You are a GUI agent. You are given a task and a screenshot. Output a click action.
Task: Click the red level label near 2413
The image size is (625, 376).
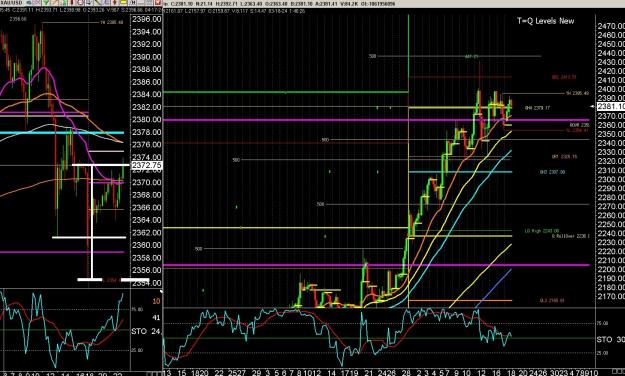click(x=564, y=77)
